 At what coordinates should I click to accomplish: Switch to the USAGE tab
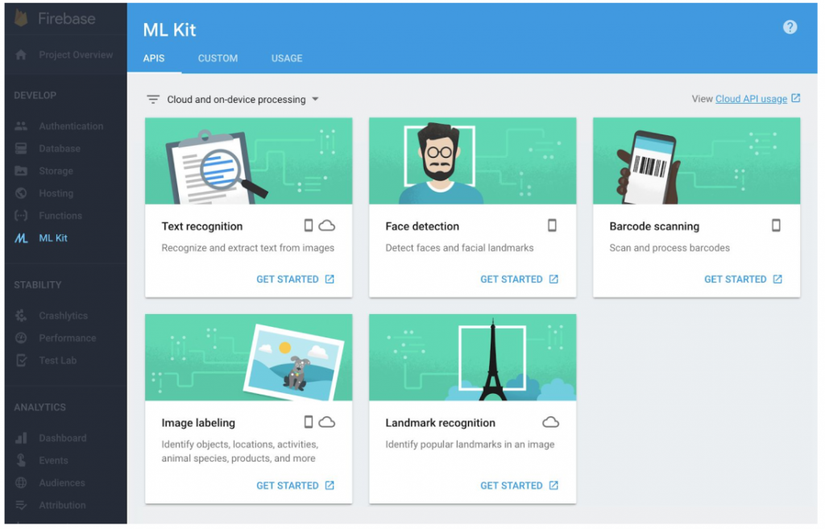(x=287, y=58)
